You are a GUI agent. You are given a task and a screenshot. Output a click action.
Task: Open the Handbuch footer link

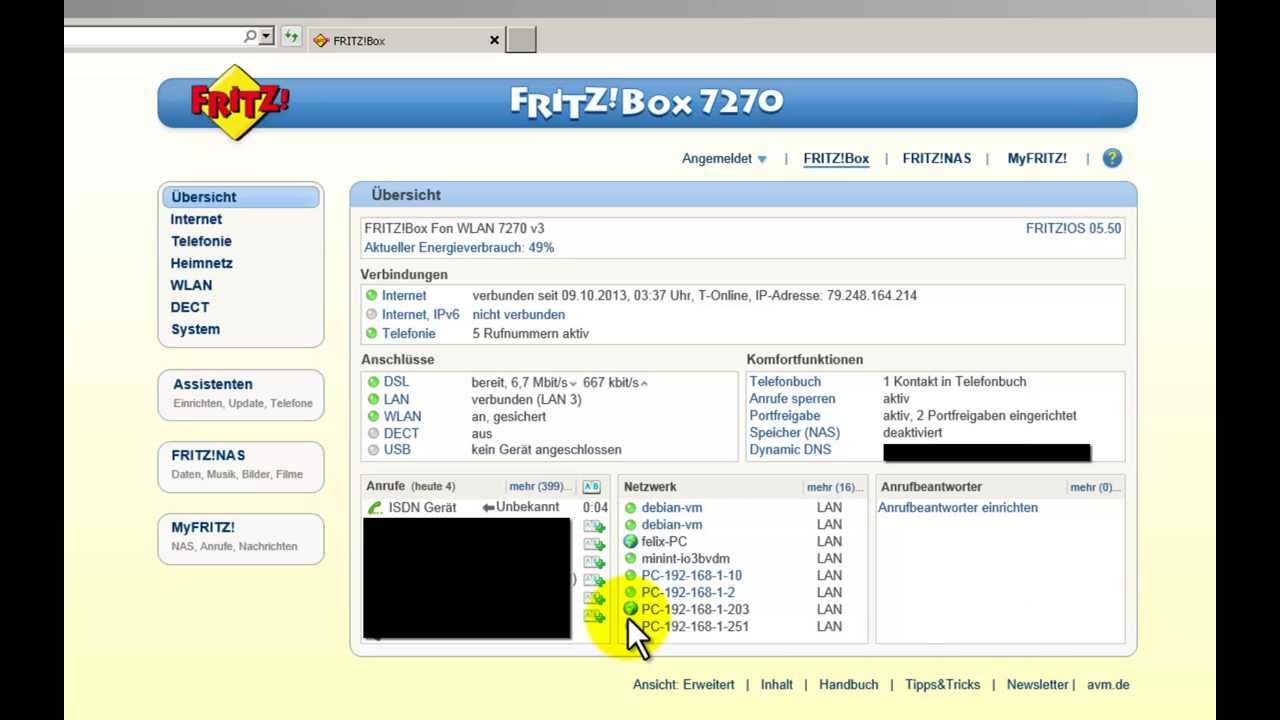point(849,685)
